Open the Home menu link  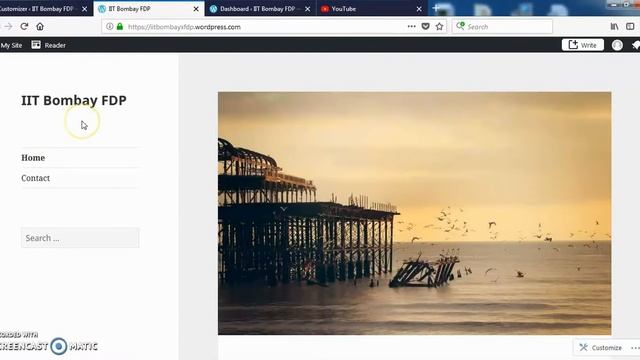(x=33, y=158)
